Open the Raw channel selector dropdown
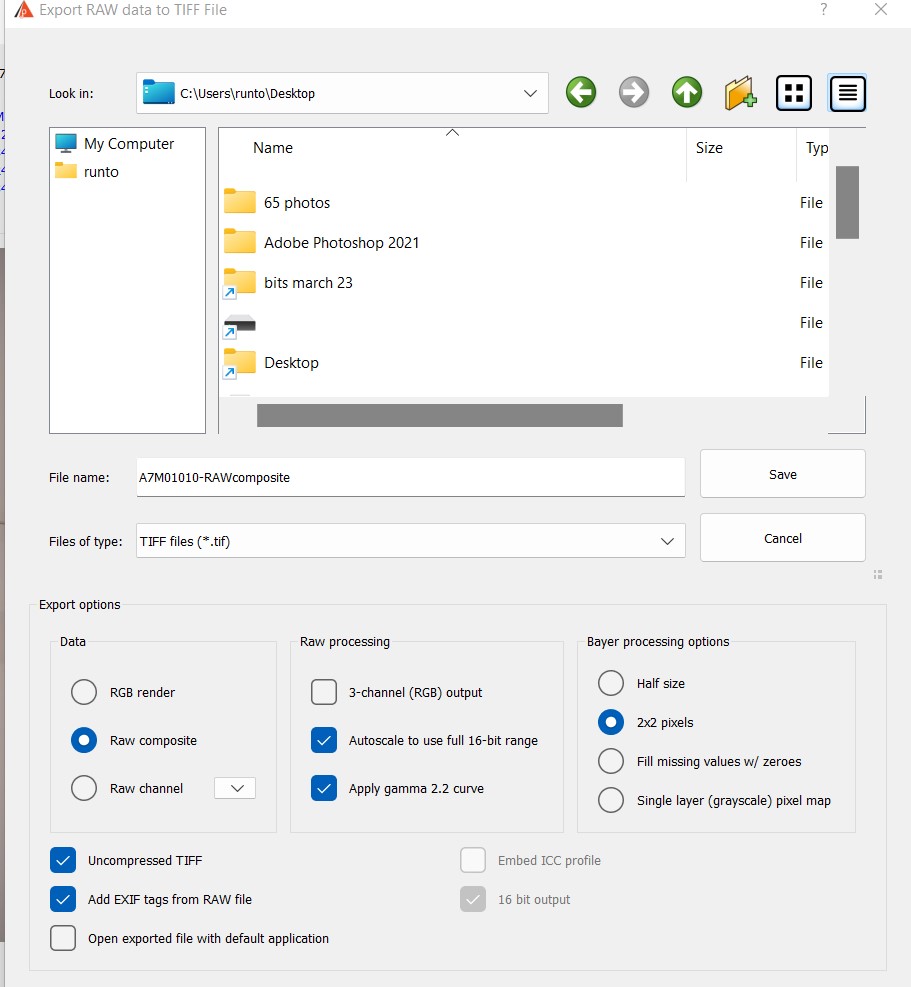Screen dimensions: 911x987 coord(235,788)
